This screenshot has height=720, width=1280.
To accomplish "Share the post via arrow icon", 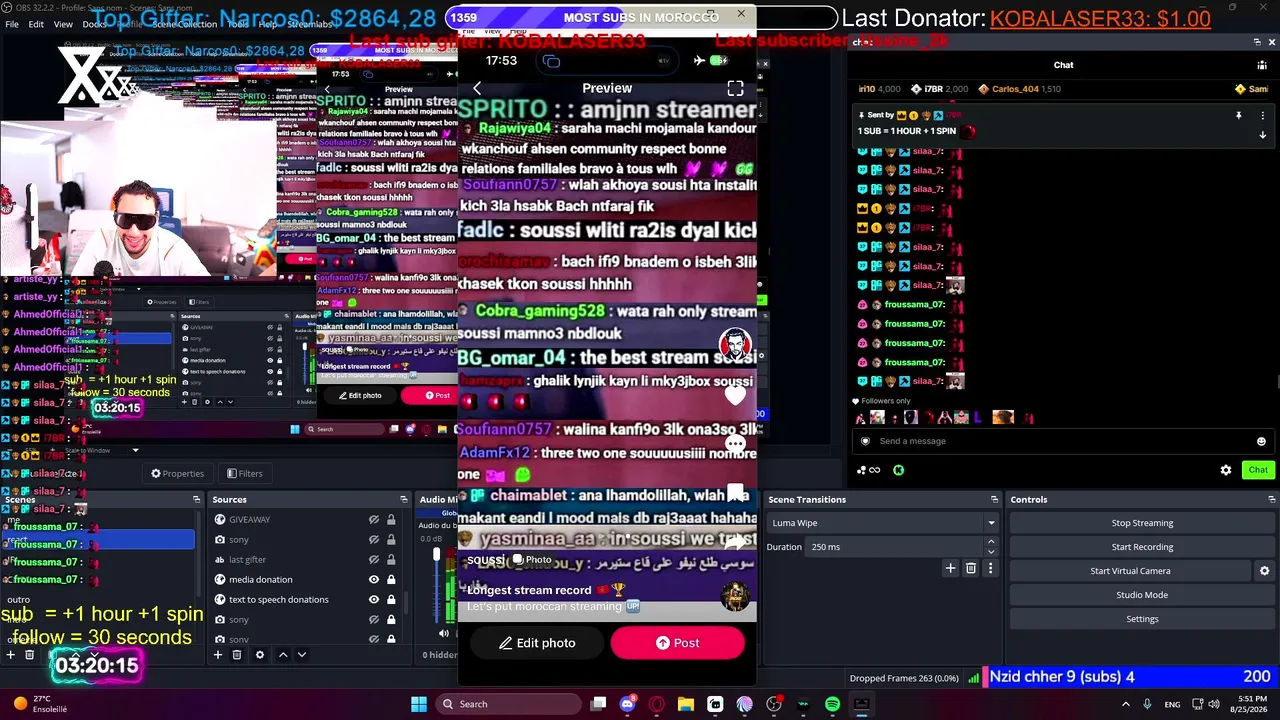I will point(735,543).
